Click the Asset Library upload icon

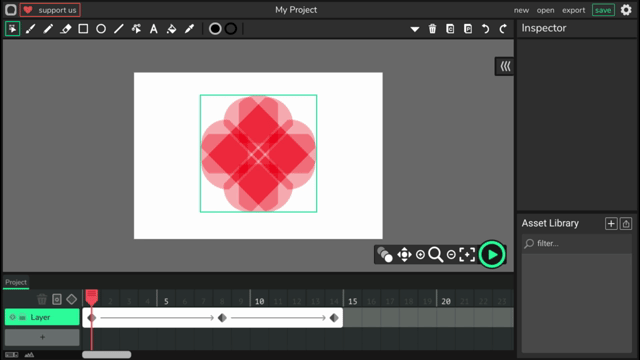pos(626,224)
